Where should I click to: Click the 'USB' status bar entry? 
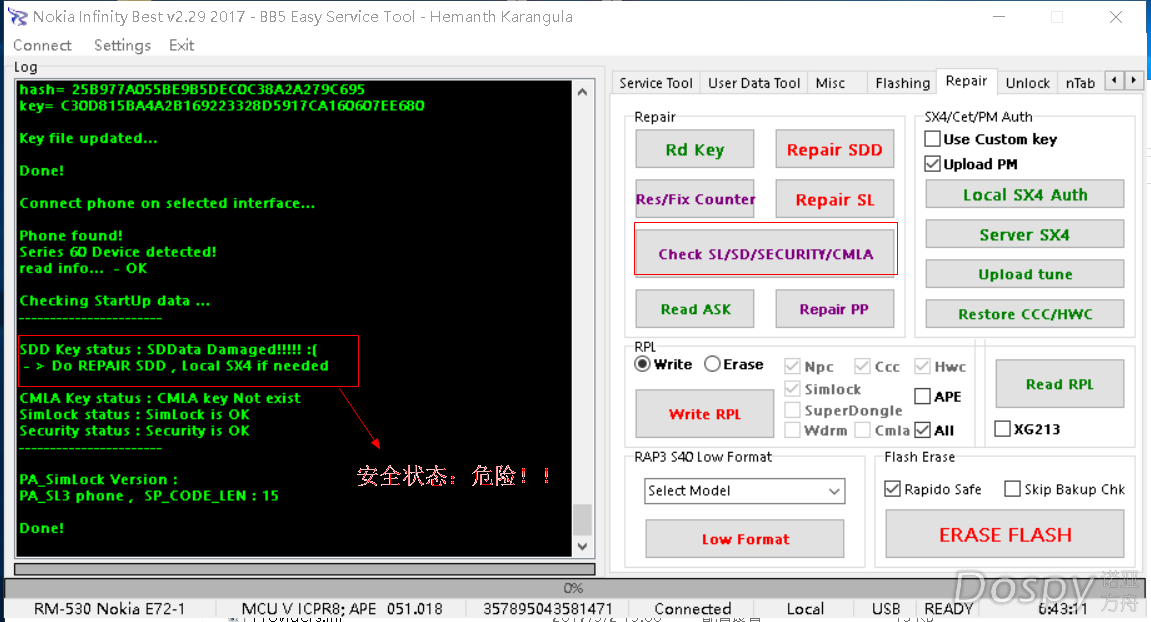tap(886, 609)
